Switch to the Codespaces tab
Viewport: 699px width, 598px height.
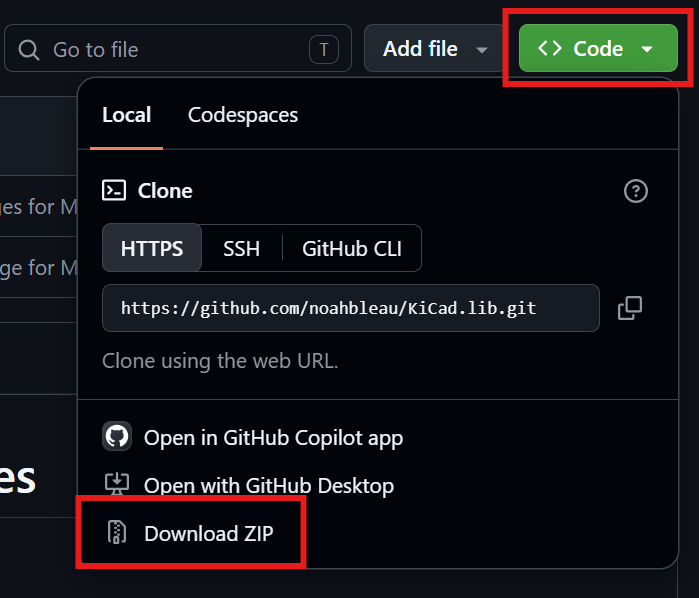click(243, 115)
